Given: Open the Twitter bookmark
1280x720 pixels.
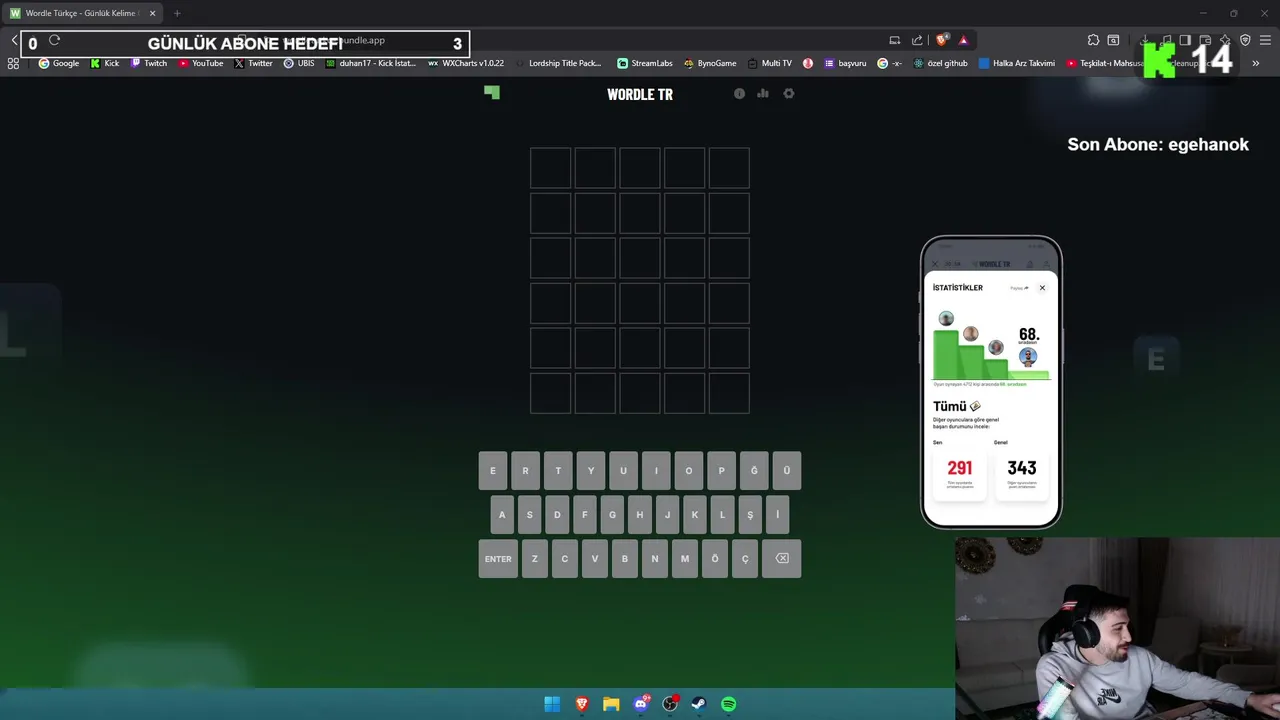Looking at the screenshot, I should [x=254, y=63].
